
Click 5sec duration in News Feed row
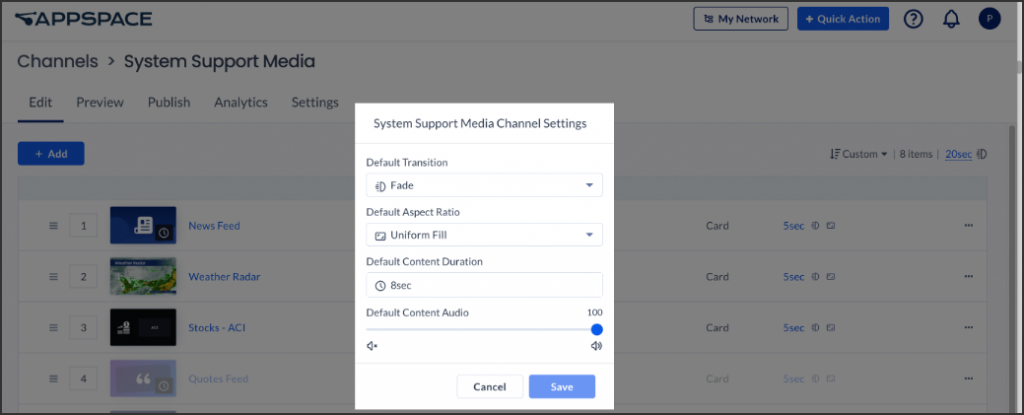coord(793,225)
